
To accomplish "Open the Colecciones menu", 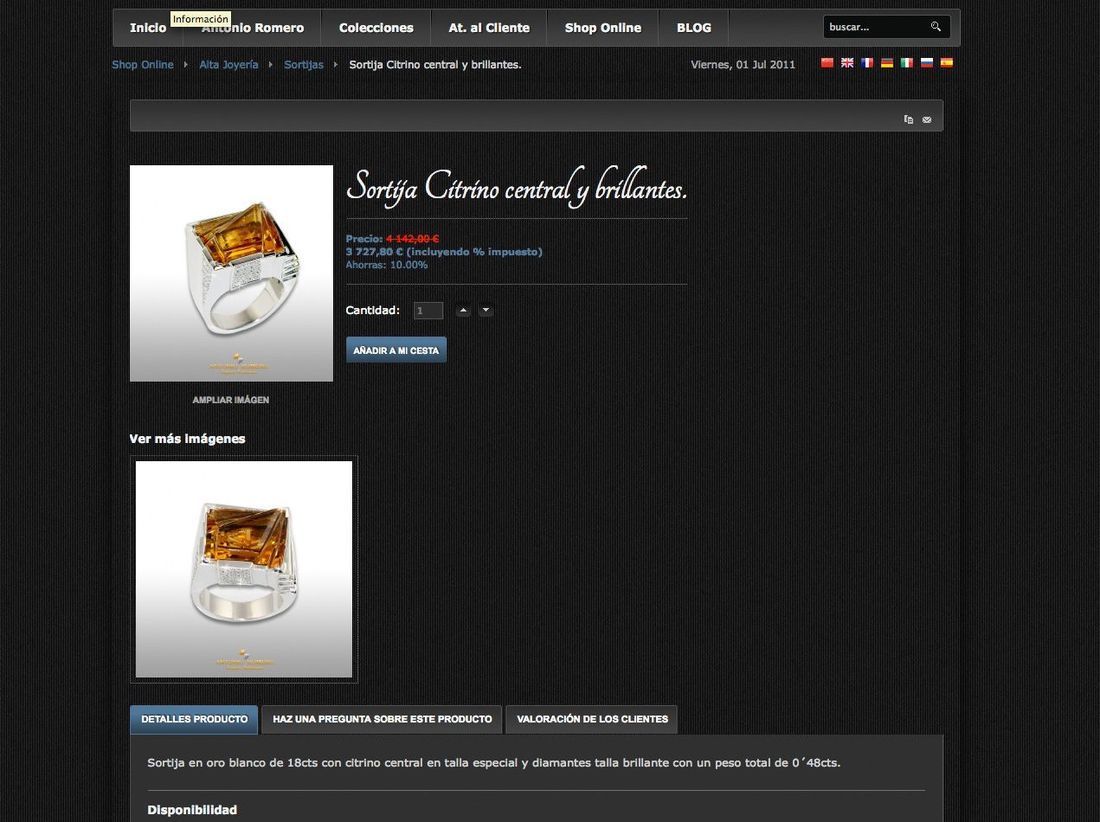I will [x=376, y=28].
